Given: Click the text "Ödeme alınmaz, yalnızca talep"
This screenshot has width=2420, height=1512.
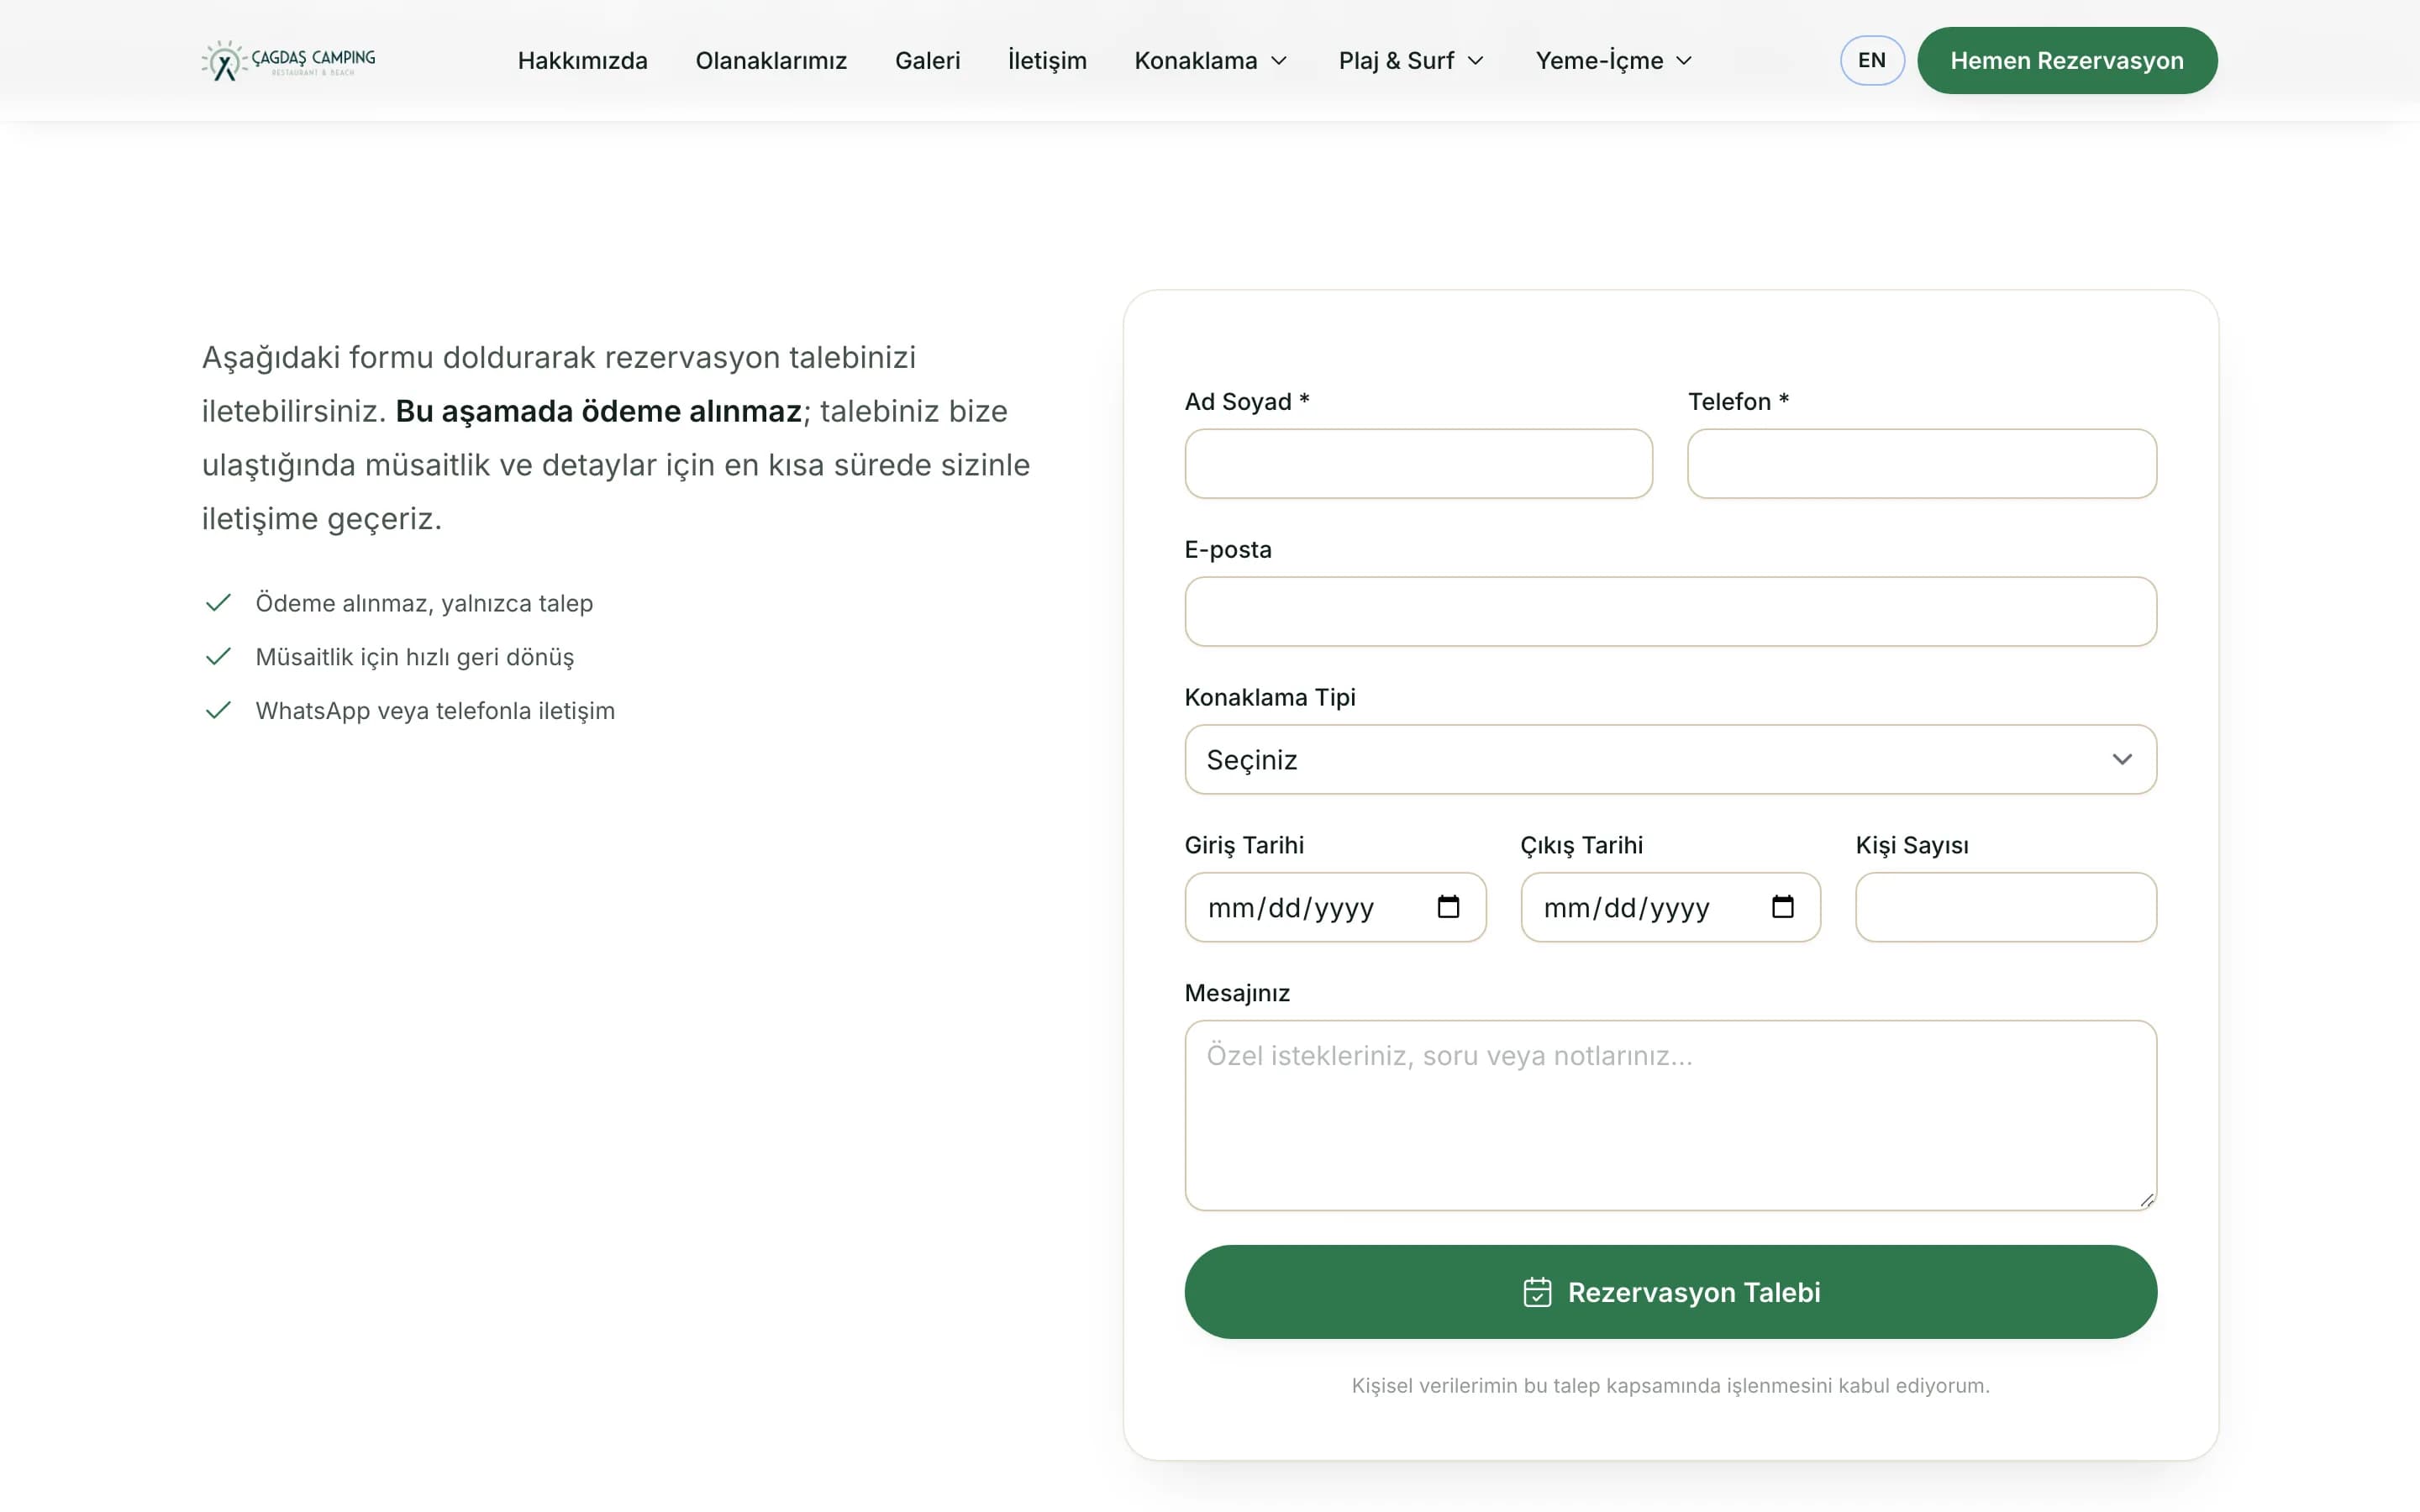Looking at the screenshot, I should click(x=424, y=603).
